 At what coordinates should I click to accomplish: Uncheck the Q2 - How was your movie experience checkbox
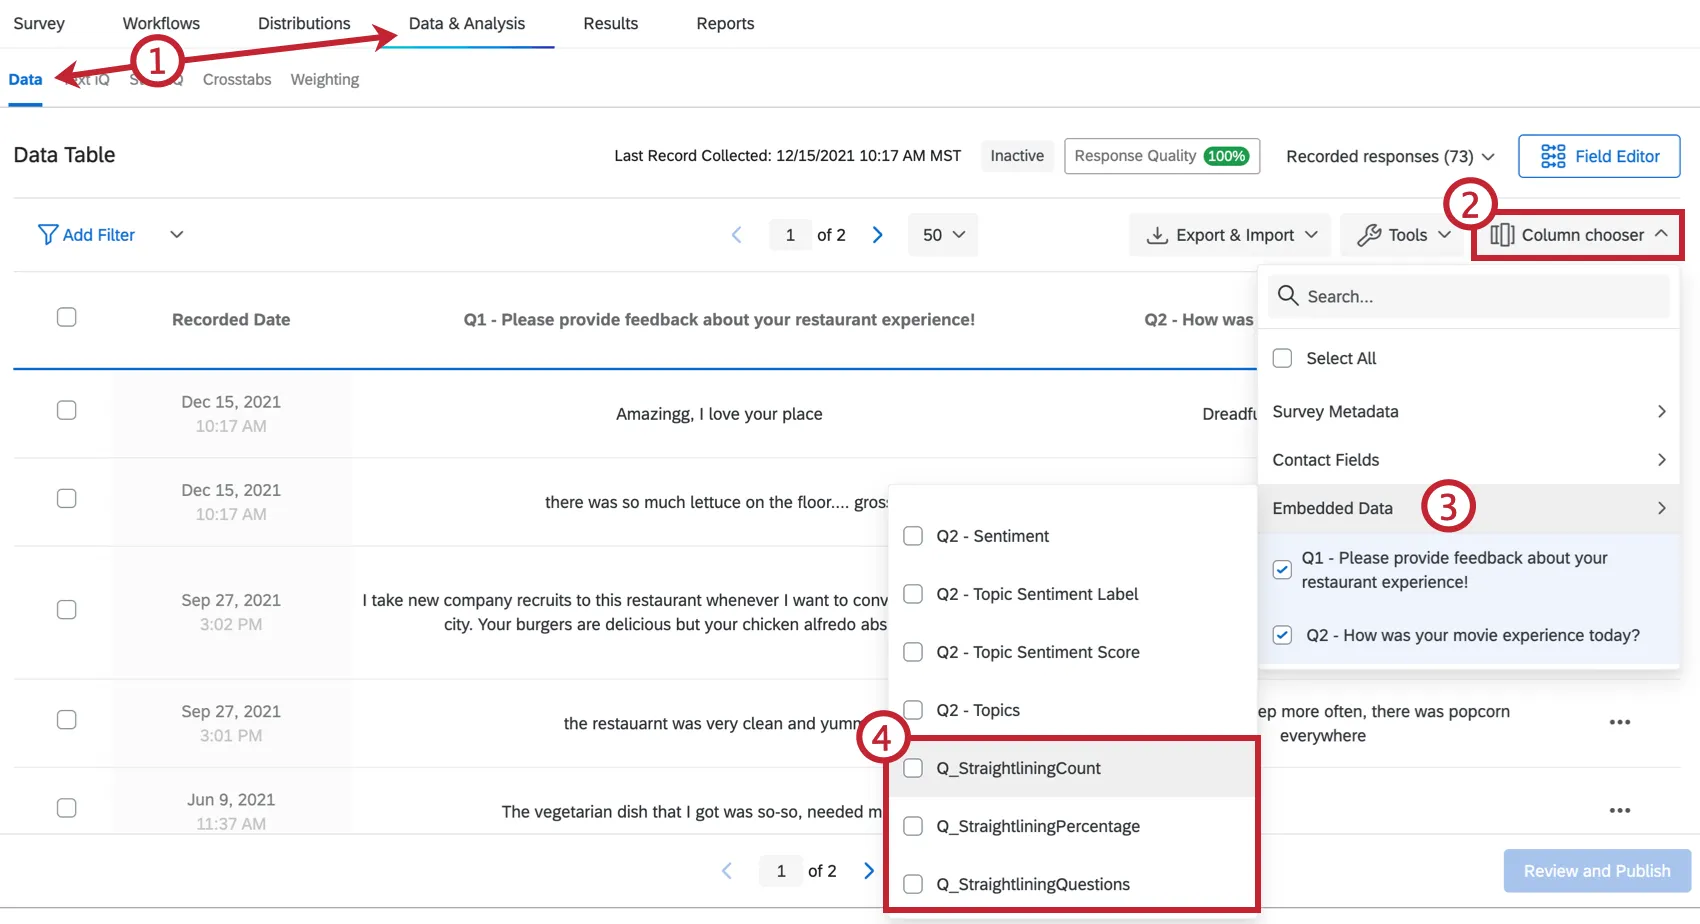pyautogui.click(x=1282, y=635)
